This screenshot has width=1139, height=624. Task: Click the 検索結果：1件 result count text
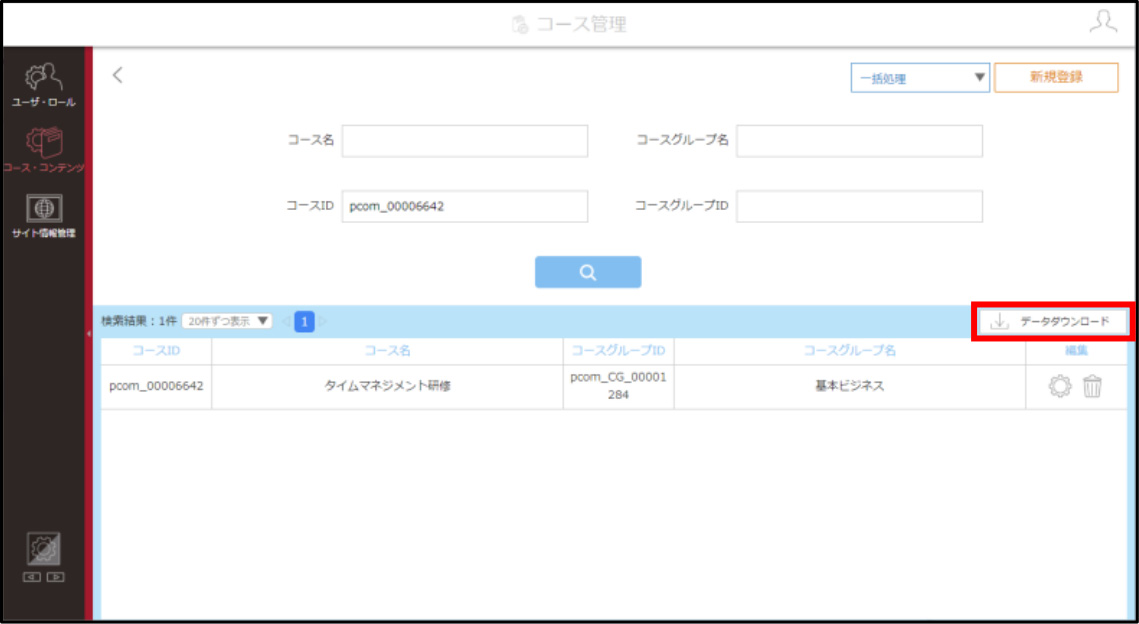pyautogui.click(x=139, y=321)
